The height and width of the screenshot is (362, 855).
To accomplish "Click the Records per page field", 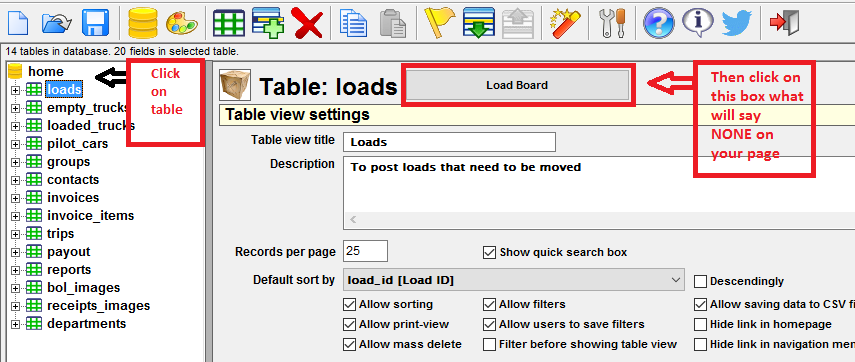I will [365, 251].
